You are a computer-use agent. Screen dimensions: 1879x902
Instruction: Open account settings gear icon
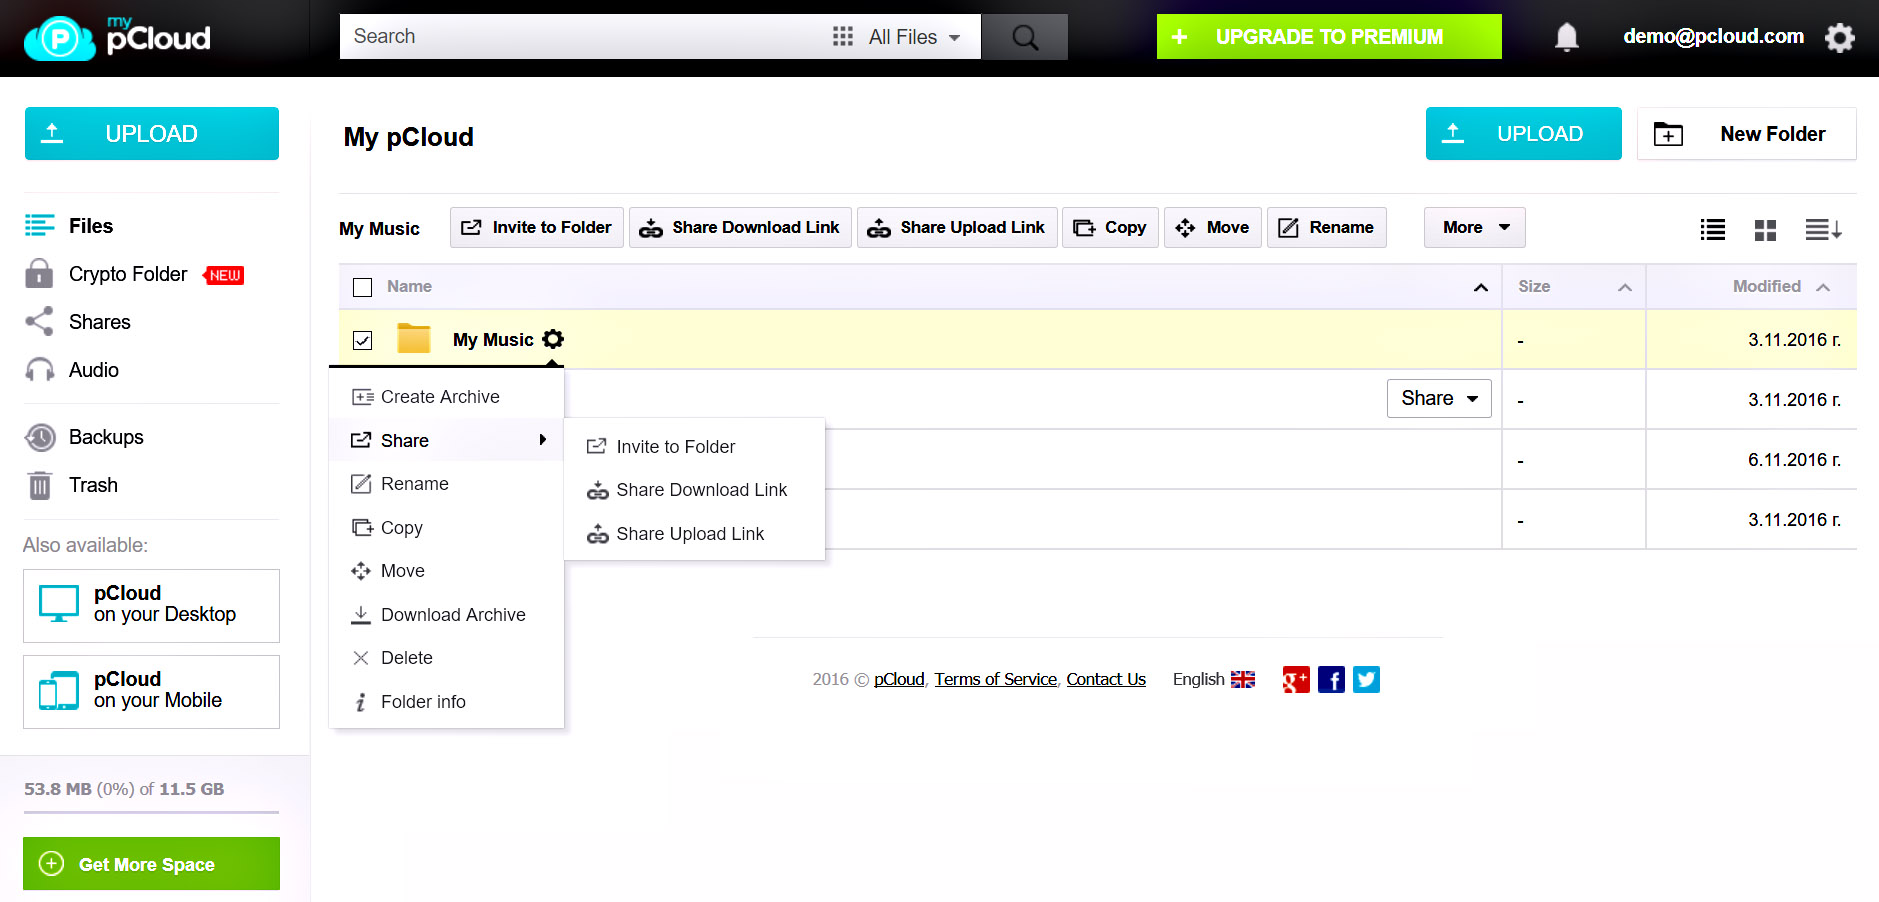(x=1839, y=37)
